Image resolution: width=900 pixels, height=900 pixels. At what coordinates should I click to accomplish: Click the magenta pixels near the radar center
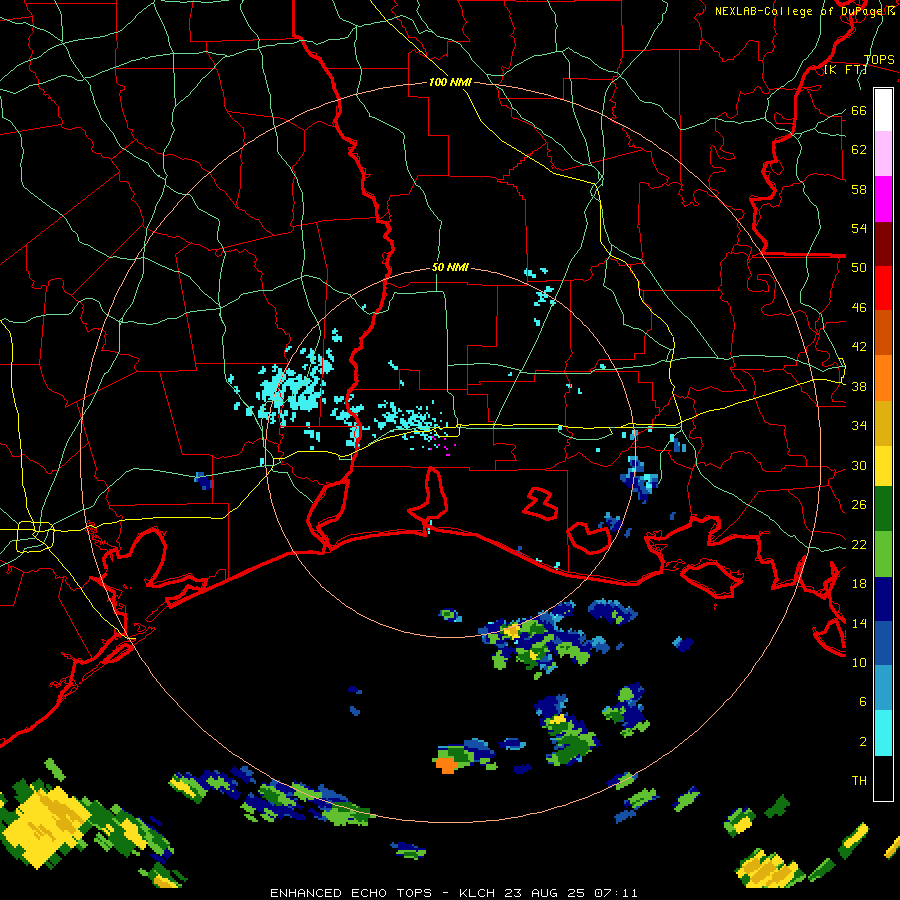[x=444, y=447]
